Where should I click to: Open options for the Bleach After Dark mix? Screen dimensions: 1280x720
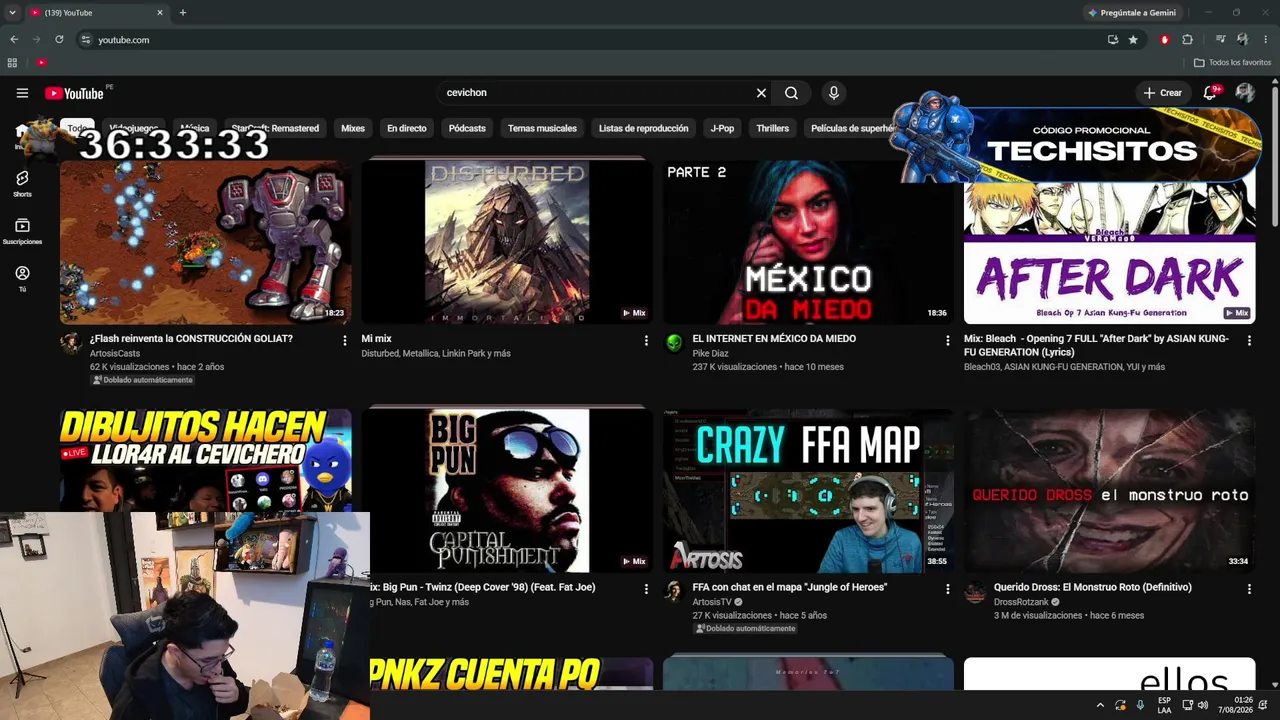tap(1249, 341)
